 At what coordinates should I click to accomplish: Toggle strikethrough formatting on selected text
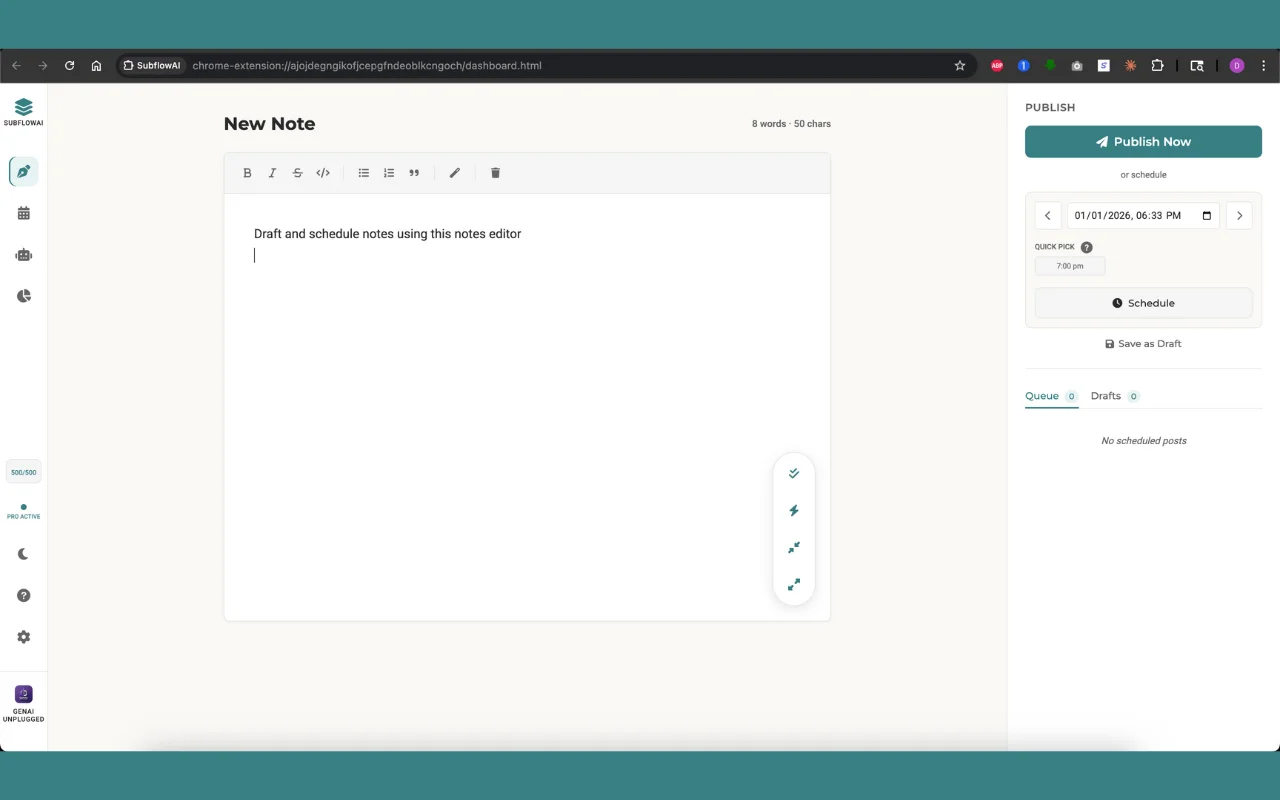[x=297, y=172]
